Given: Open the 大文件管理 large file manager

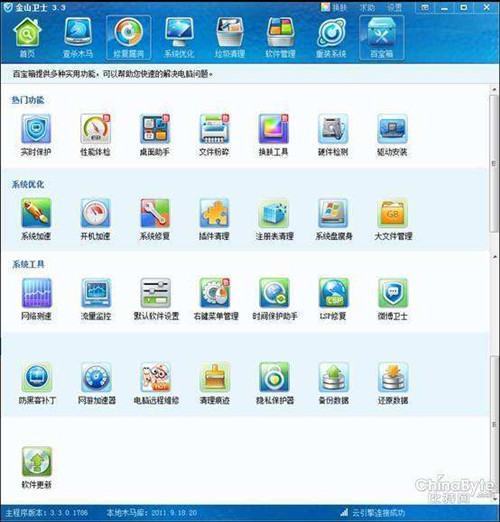Looking at the screenshot, I should click(393, 219).
